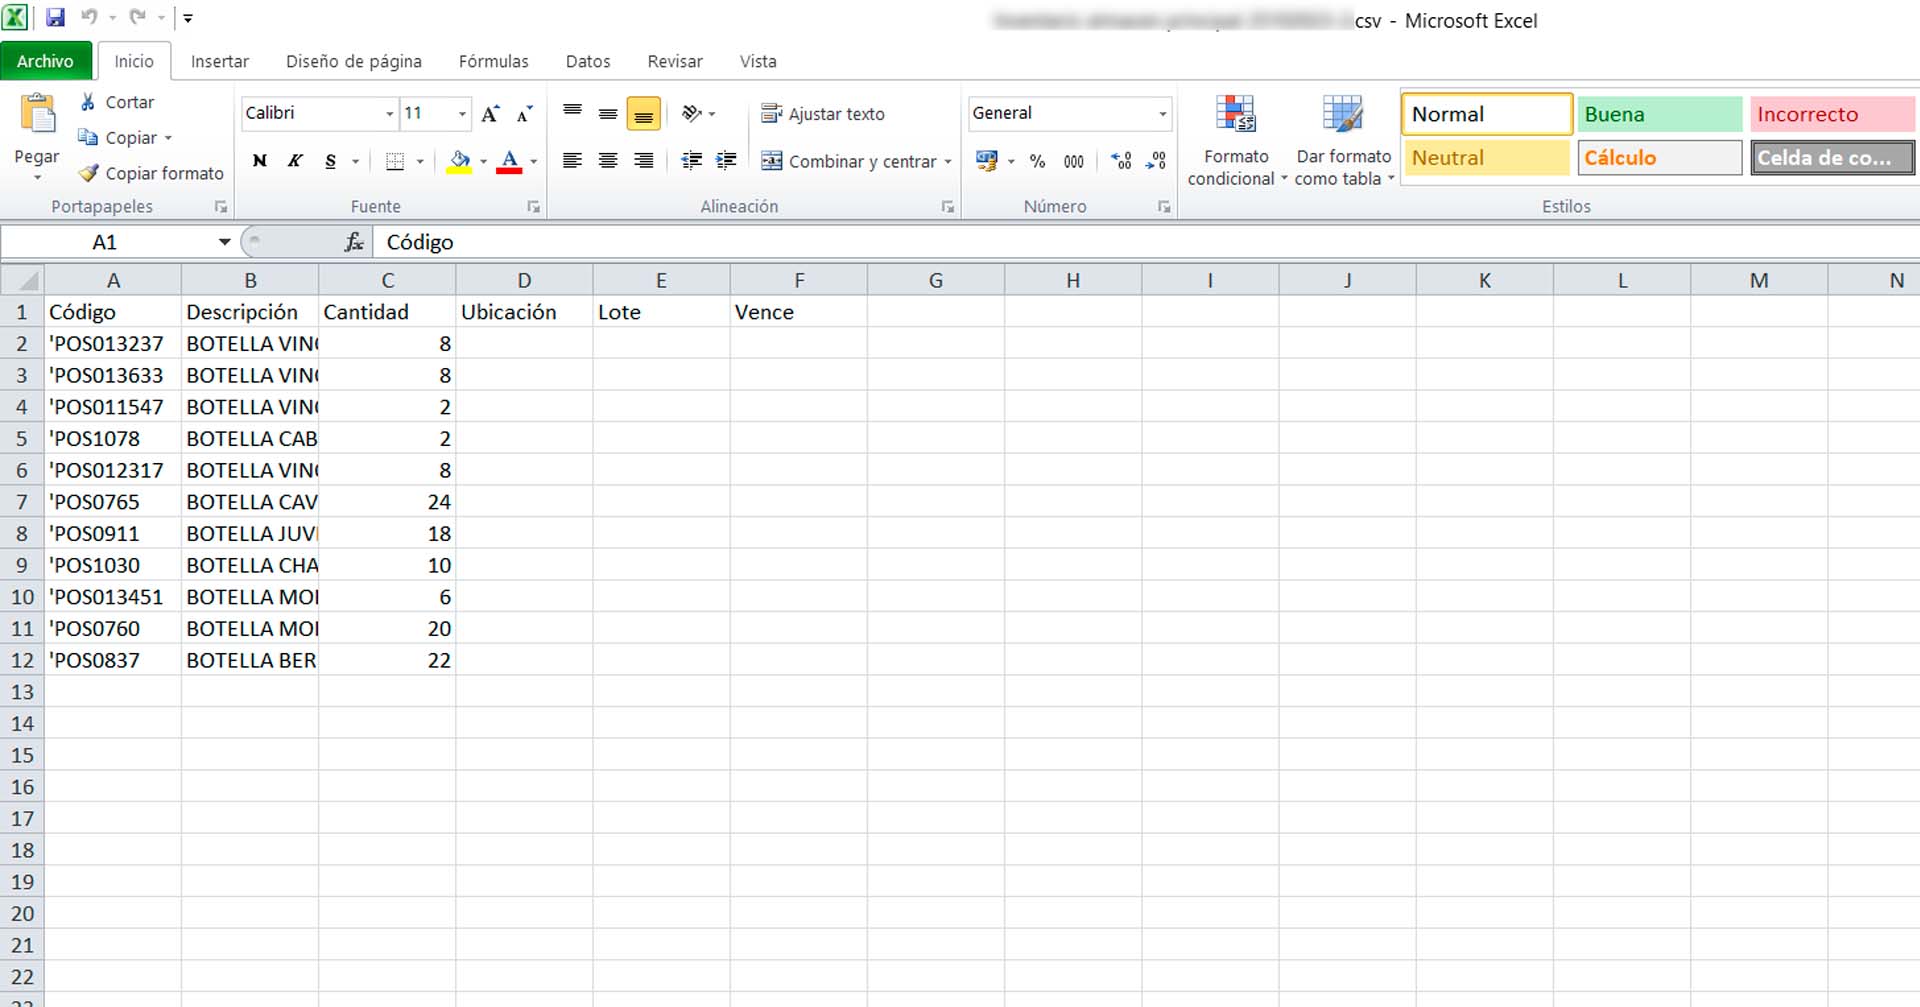1920x1007 pixels.
Task: Open the Calibri font name dropdown
Action: (389, 114)
